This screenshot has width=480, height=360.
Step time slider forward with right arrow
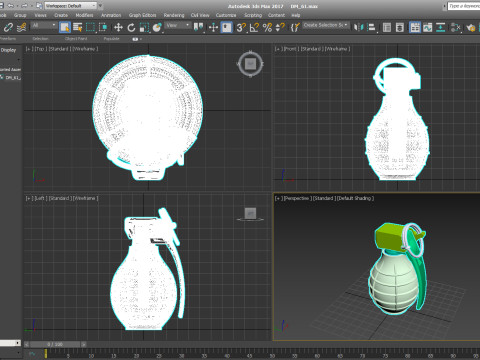83,344
